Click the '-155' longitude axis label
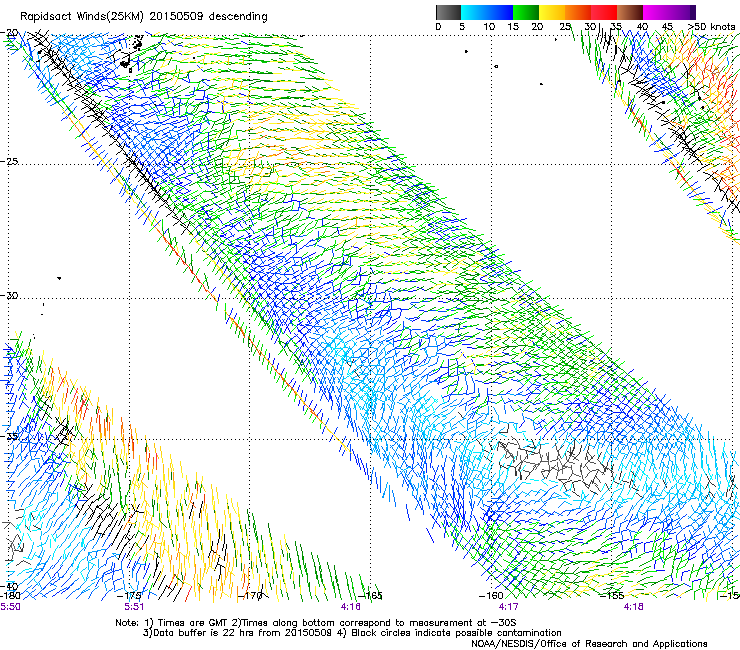 [613, 596]
